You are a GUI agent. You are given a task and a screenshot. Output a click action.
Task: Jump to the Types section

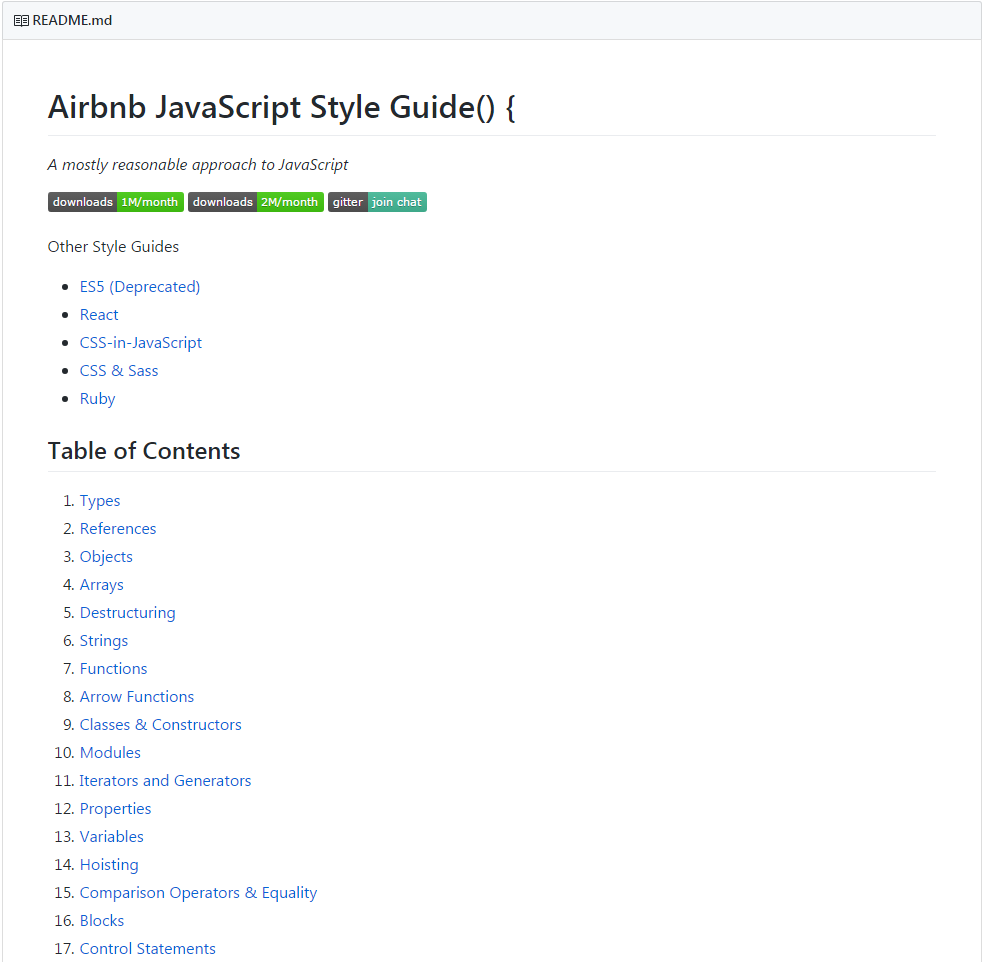pos(100,501)
